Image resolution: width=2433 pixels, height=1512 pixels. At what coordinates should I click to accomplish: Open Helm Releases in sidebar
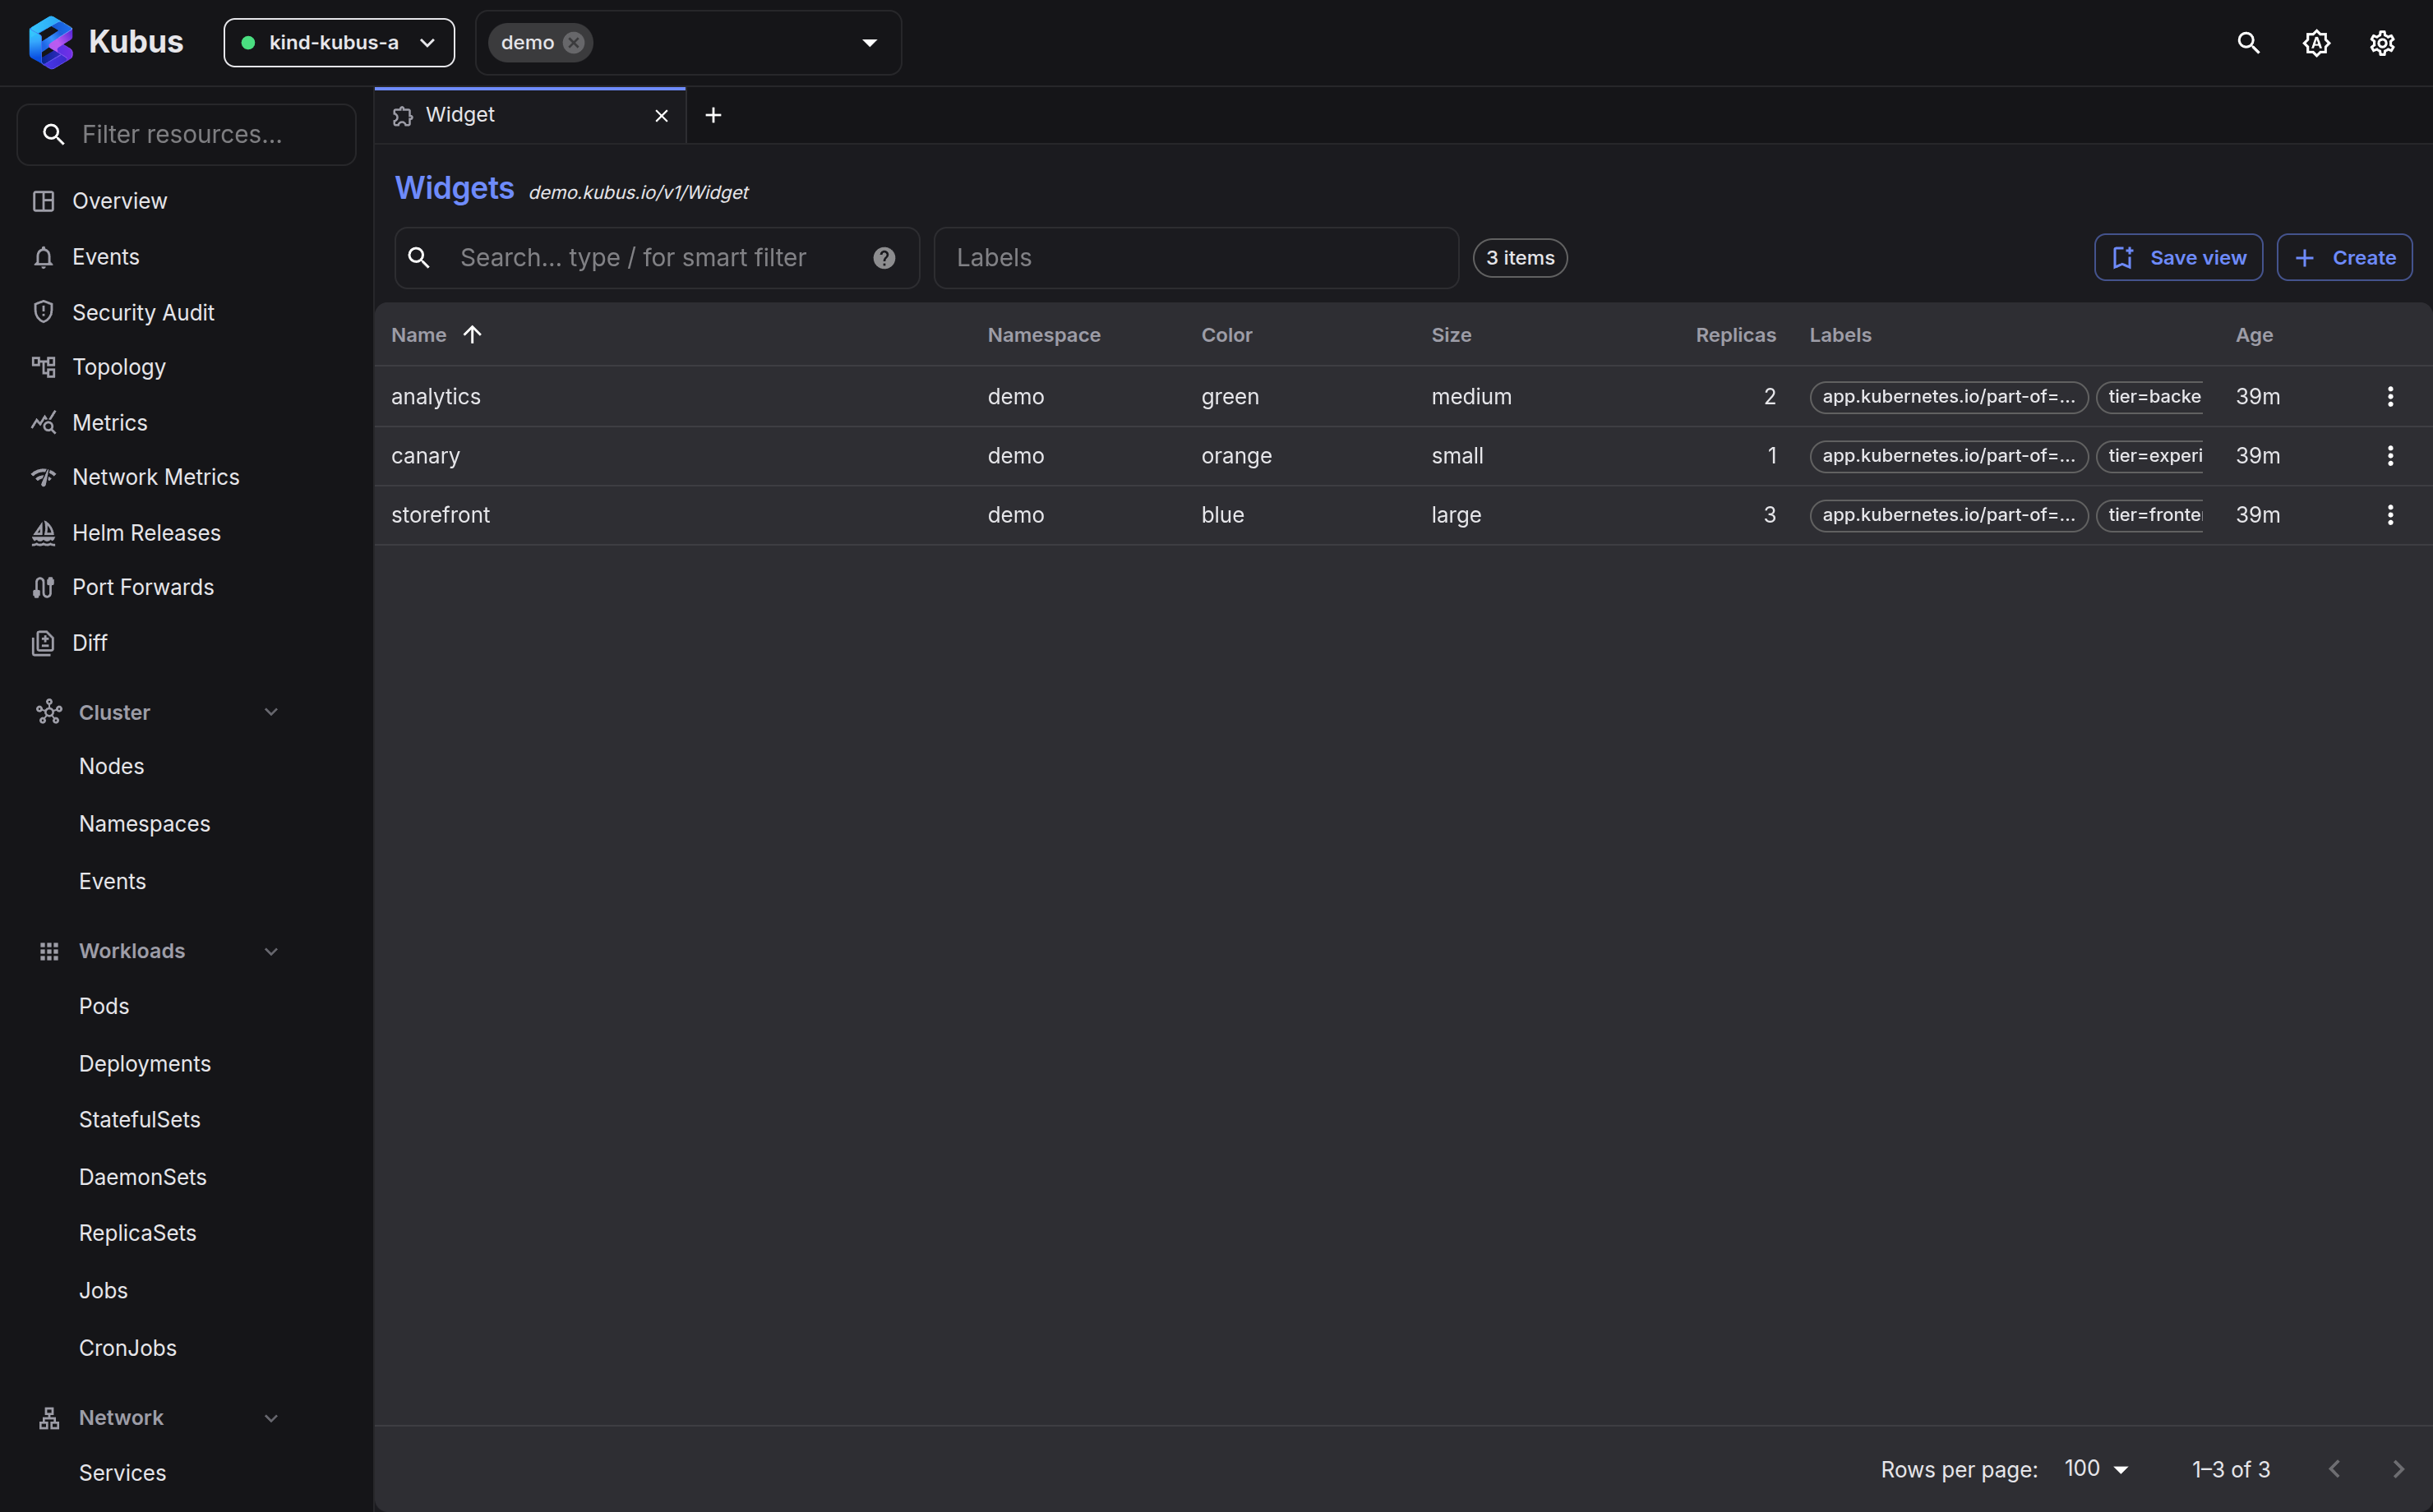coord(187,533)
